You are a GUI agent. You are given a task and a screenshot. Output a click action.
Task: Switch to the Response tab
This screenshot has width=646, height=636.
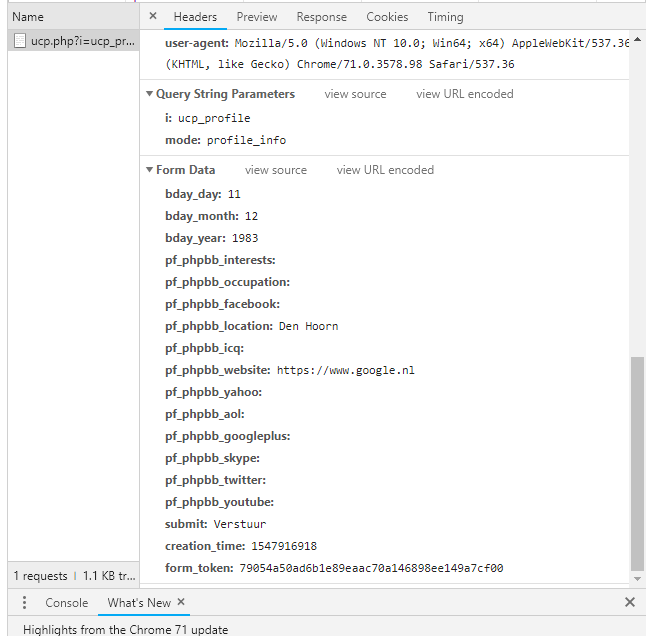[322, 17]
